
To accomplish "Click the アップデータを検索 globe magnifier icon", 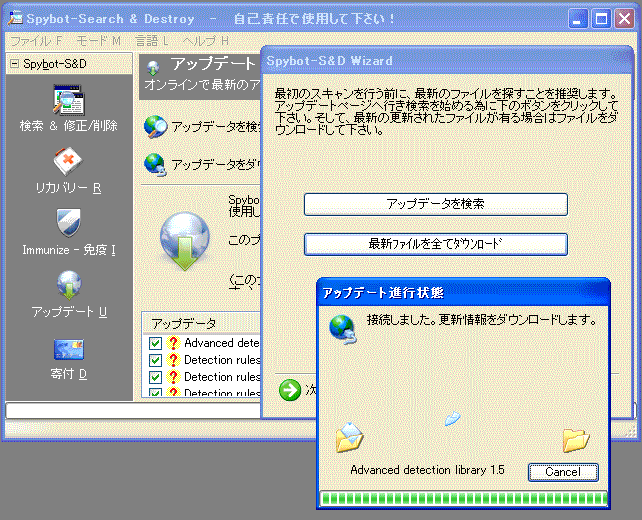I will pyautogui.click(x=156, y=127).
